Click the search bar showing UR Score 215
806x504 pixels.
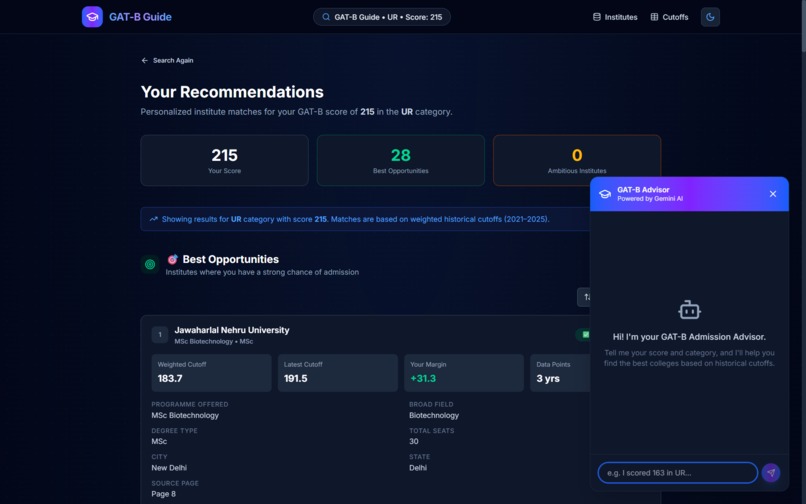[382, 17]
